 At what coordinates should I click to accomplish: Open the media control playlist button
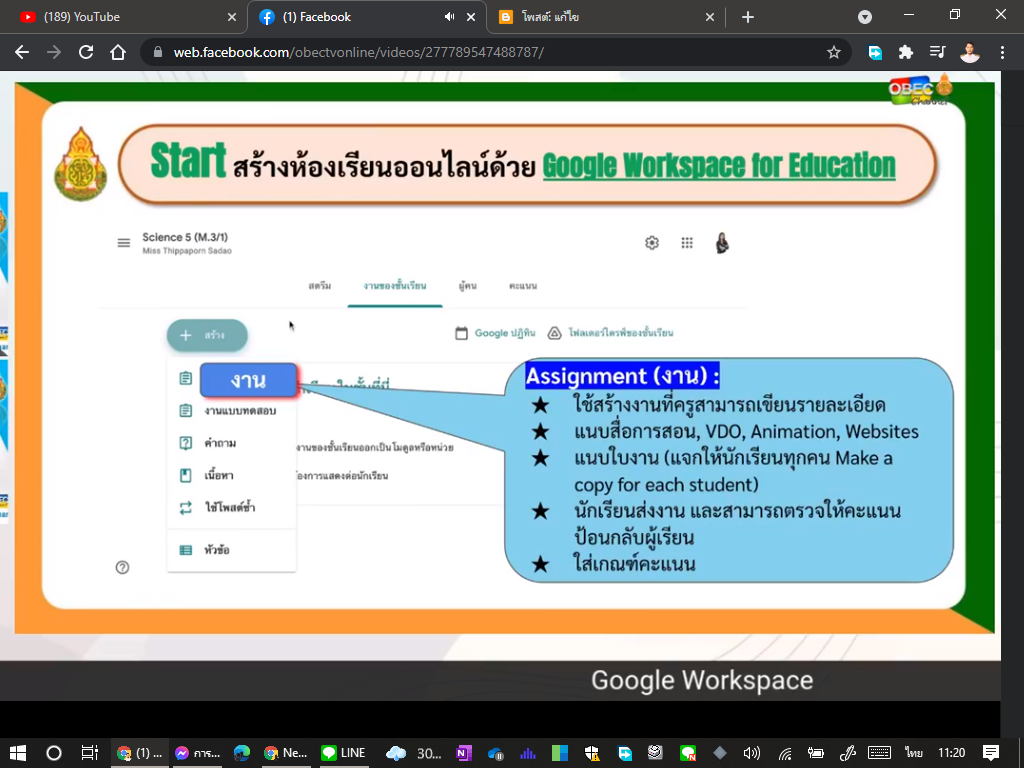tap(938, 52)
